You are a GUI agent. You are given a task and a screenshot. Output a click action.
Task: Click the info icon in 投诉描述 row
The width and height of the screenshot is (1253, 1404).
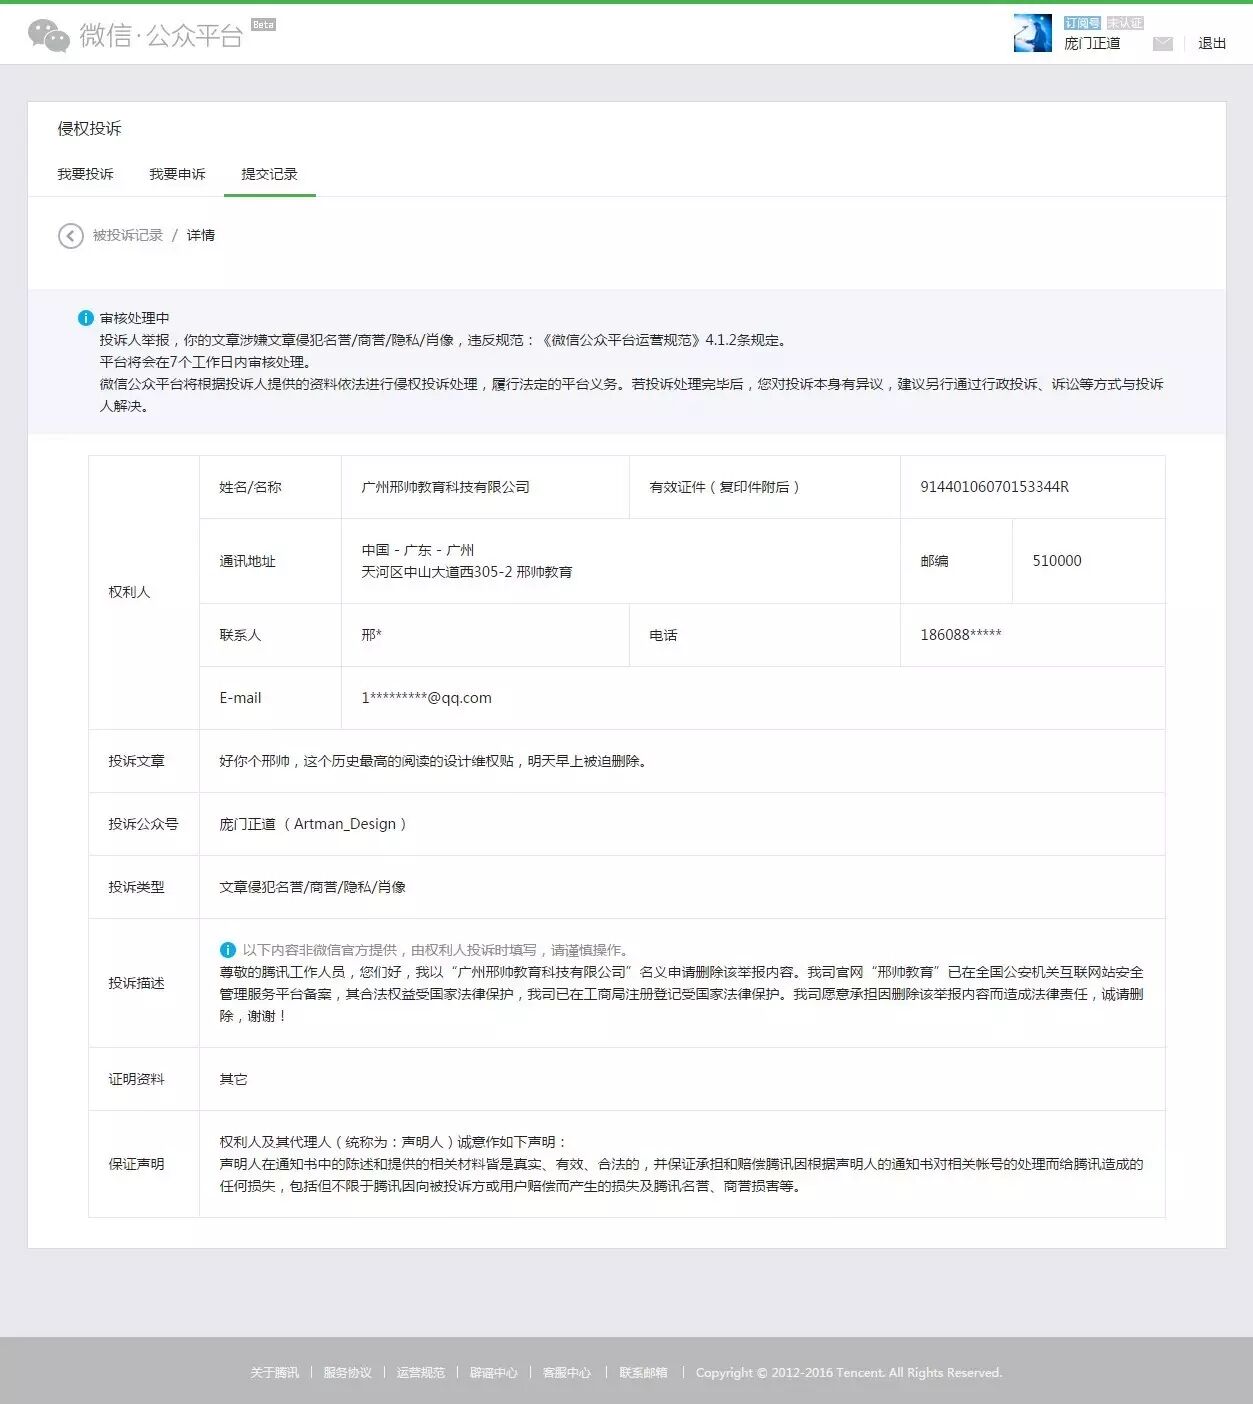coord(227,950)
